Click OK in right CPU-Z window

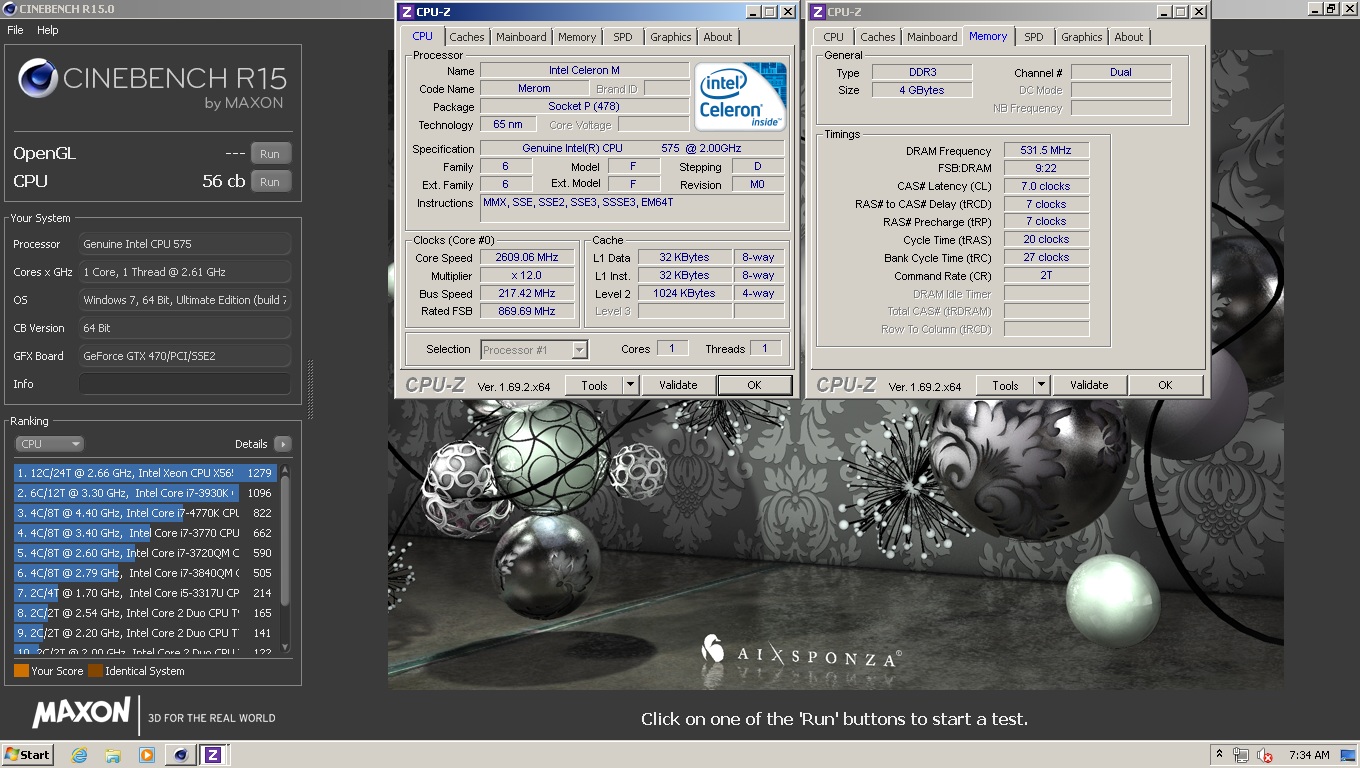tap(1165, 385)
